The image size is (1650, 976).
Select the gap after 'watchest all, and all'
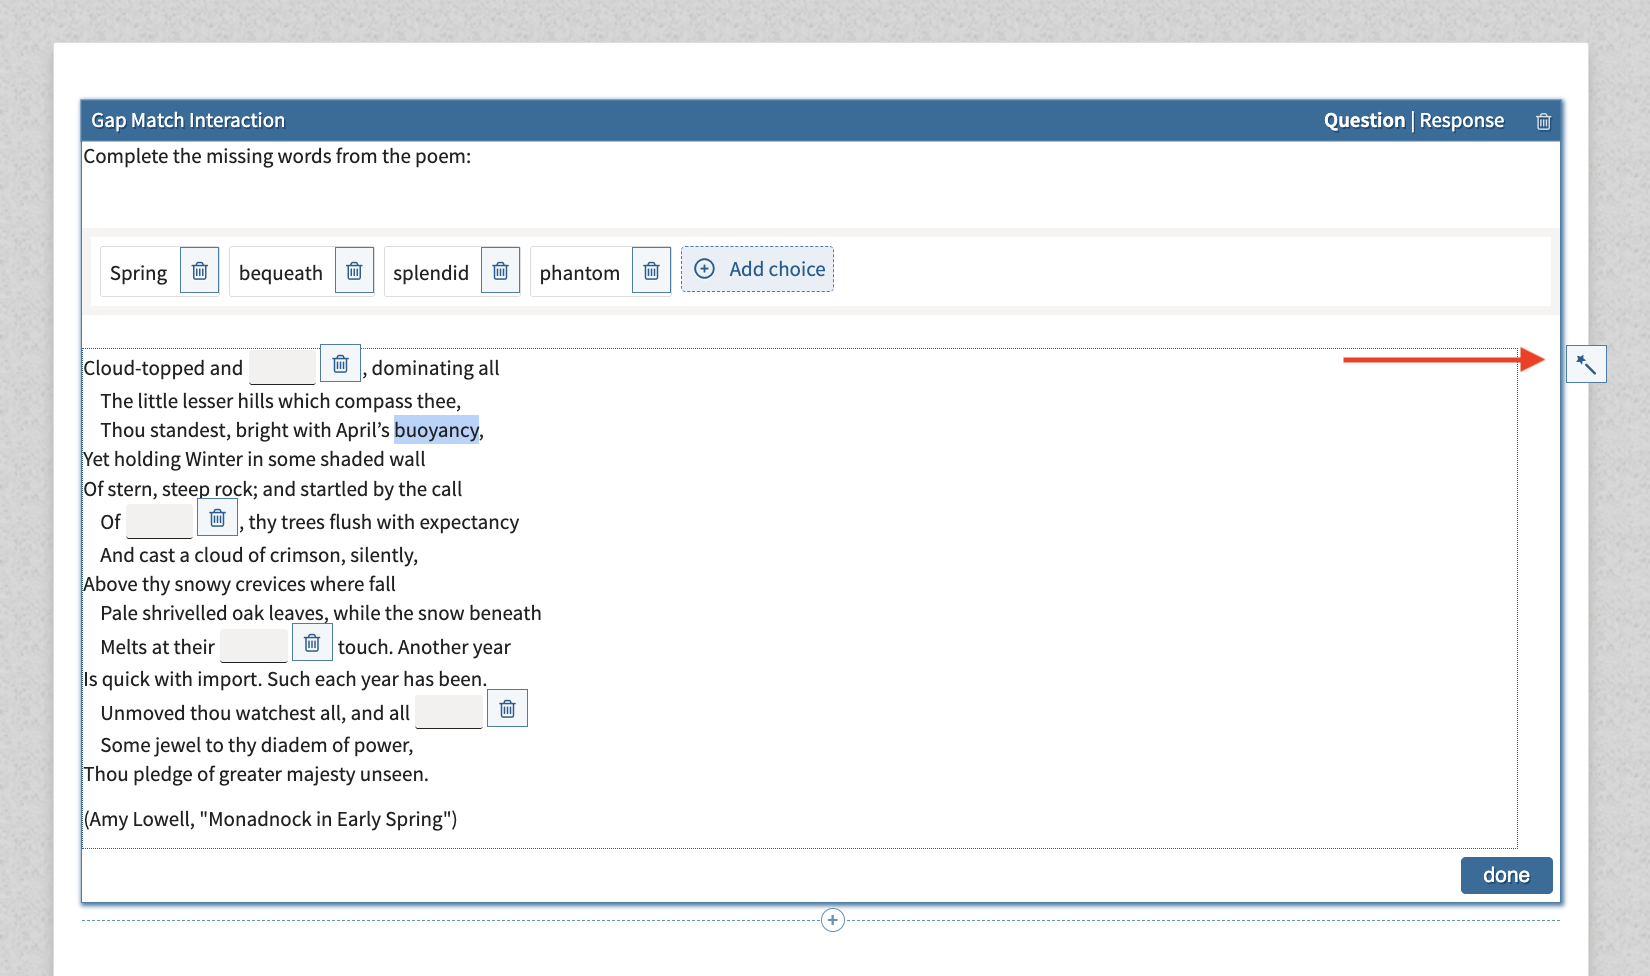point(449,712)
